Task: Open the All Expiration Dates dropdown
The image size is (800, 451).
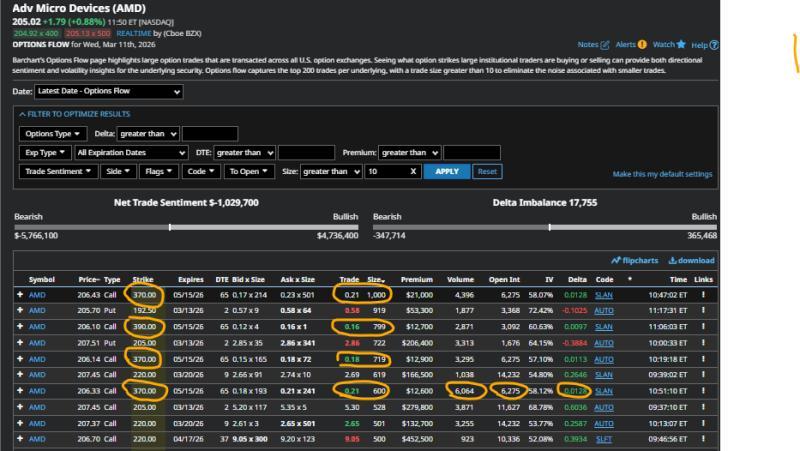Action: click(130, 152)
